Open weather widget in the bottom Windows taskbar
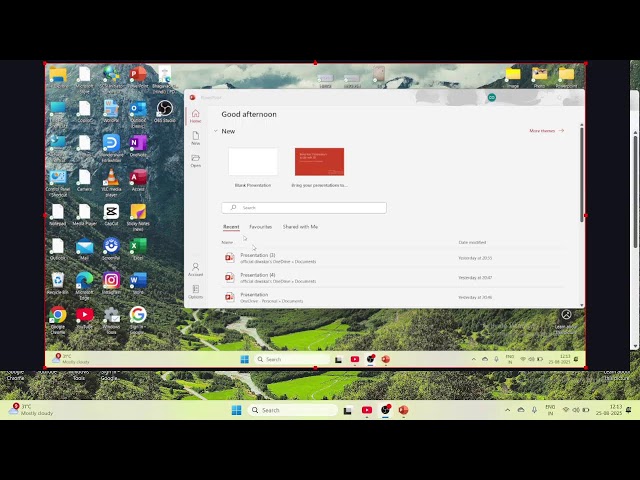The height and width of the screenshot is (480, 640). 31,410
